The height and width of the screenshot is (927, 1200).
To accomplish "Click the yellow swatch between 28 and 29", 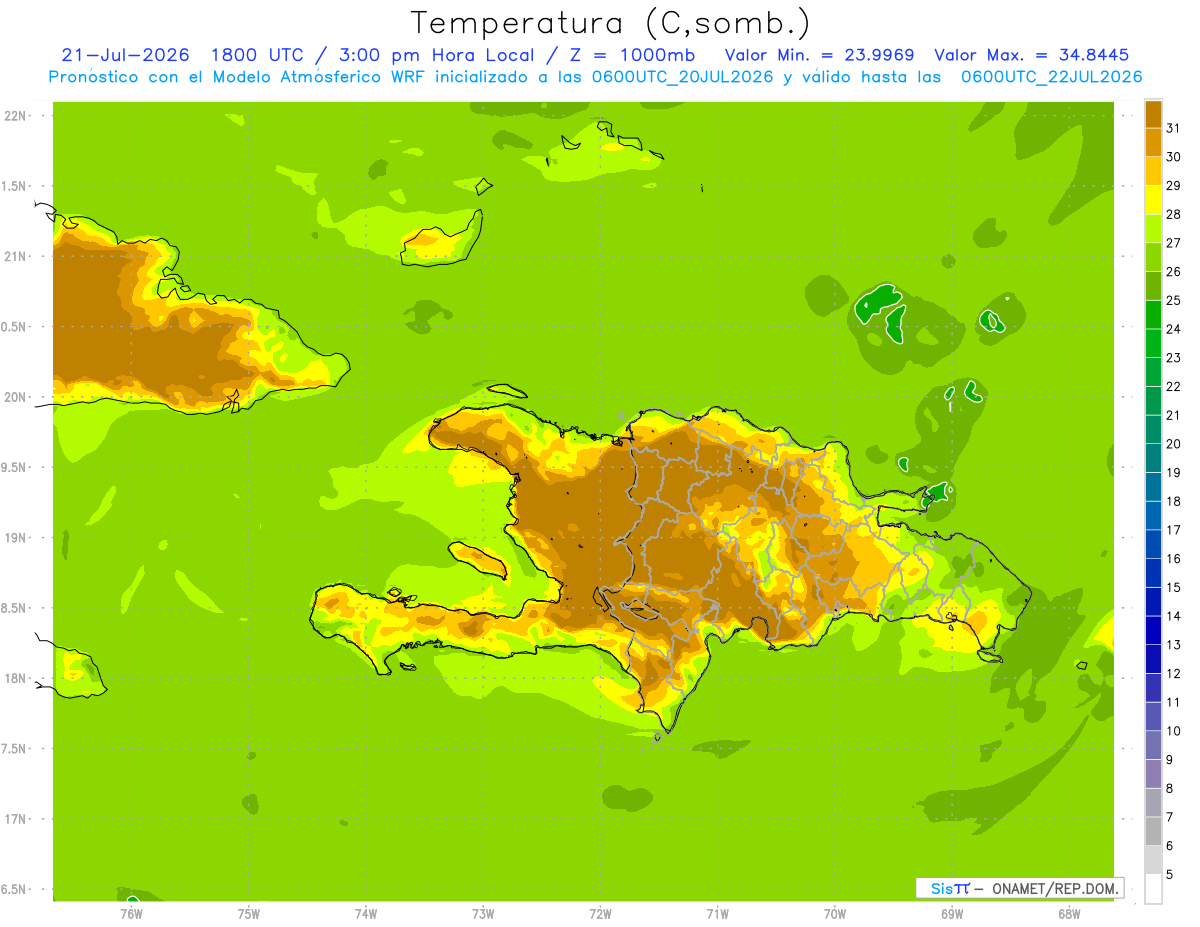I will (x=1153, y=200).
